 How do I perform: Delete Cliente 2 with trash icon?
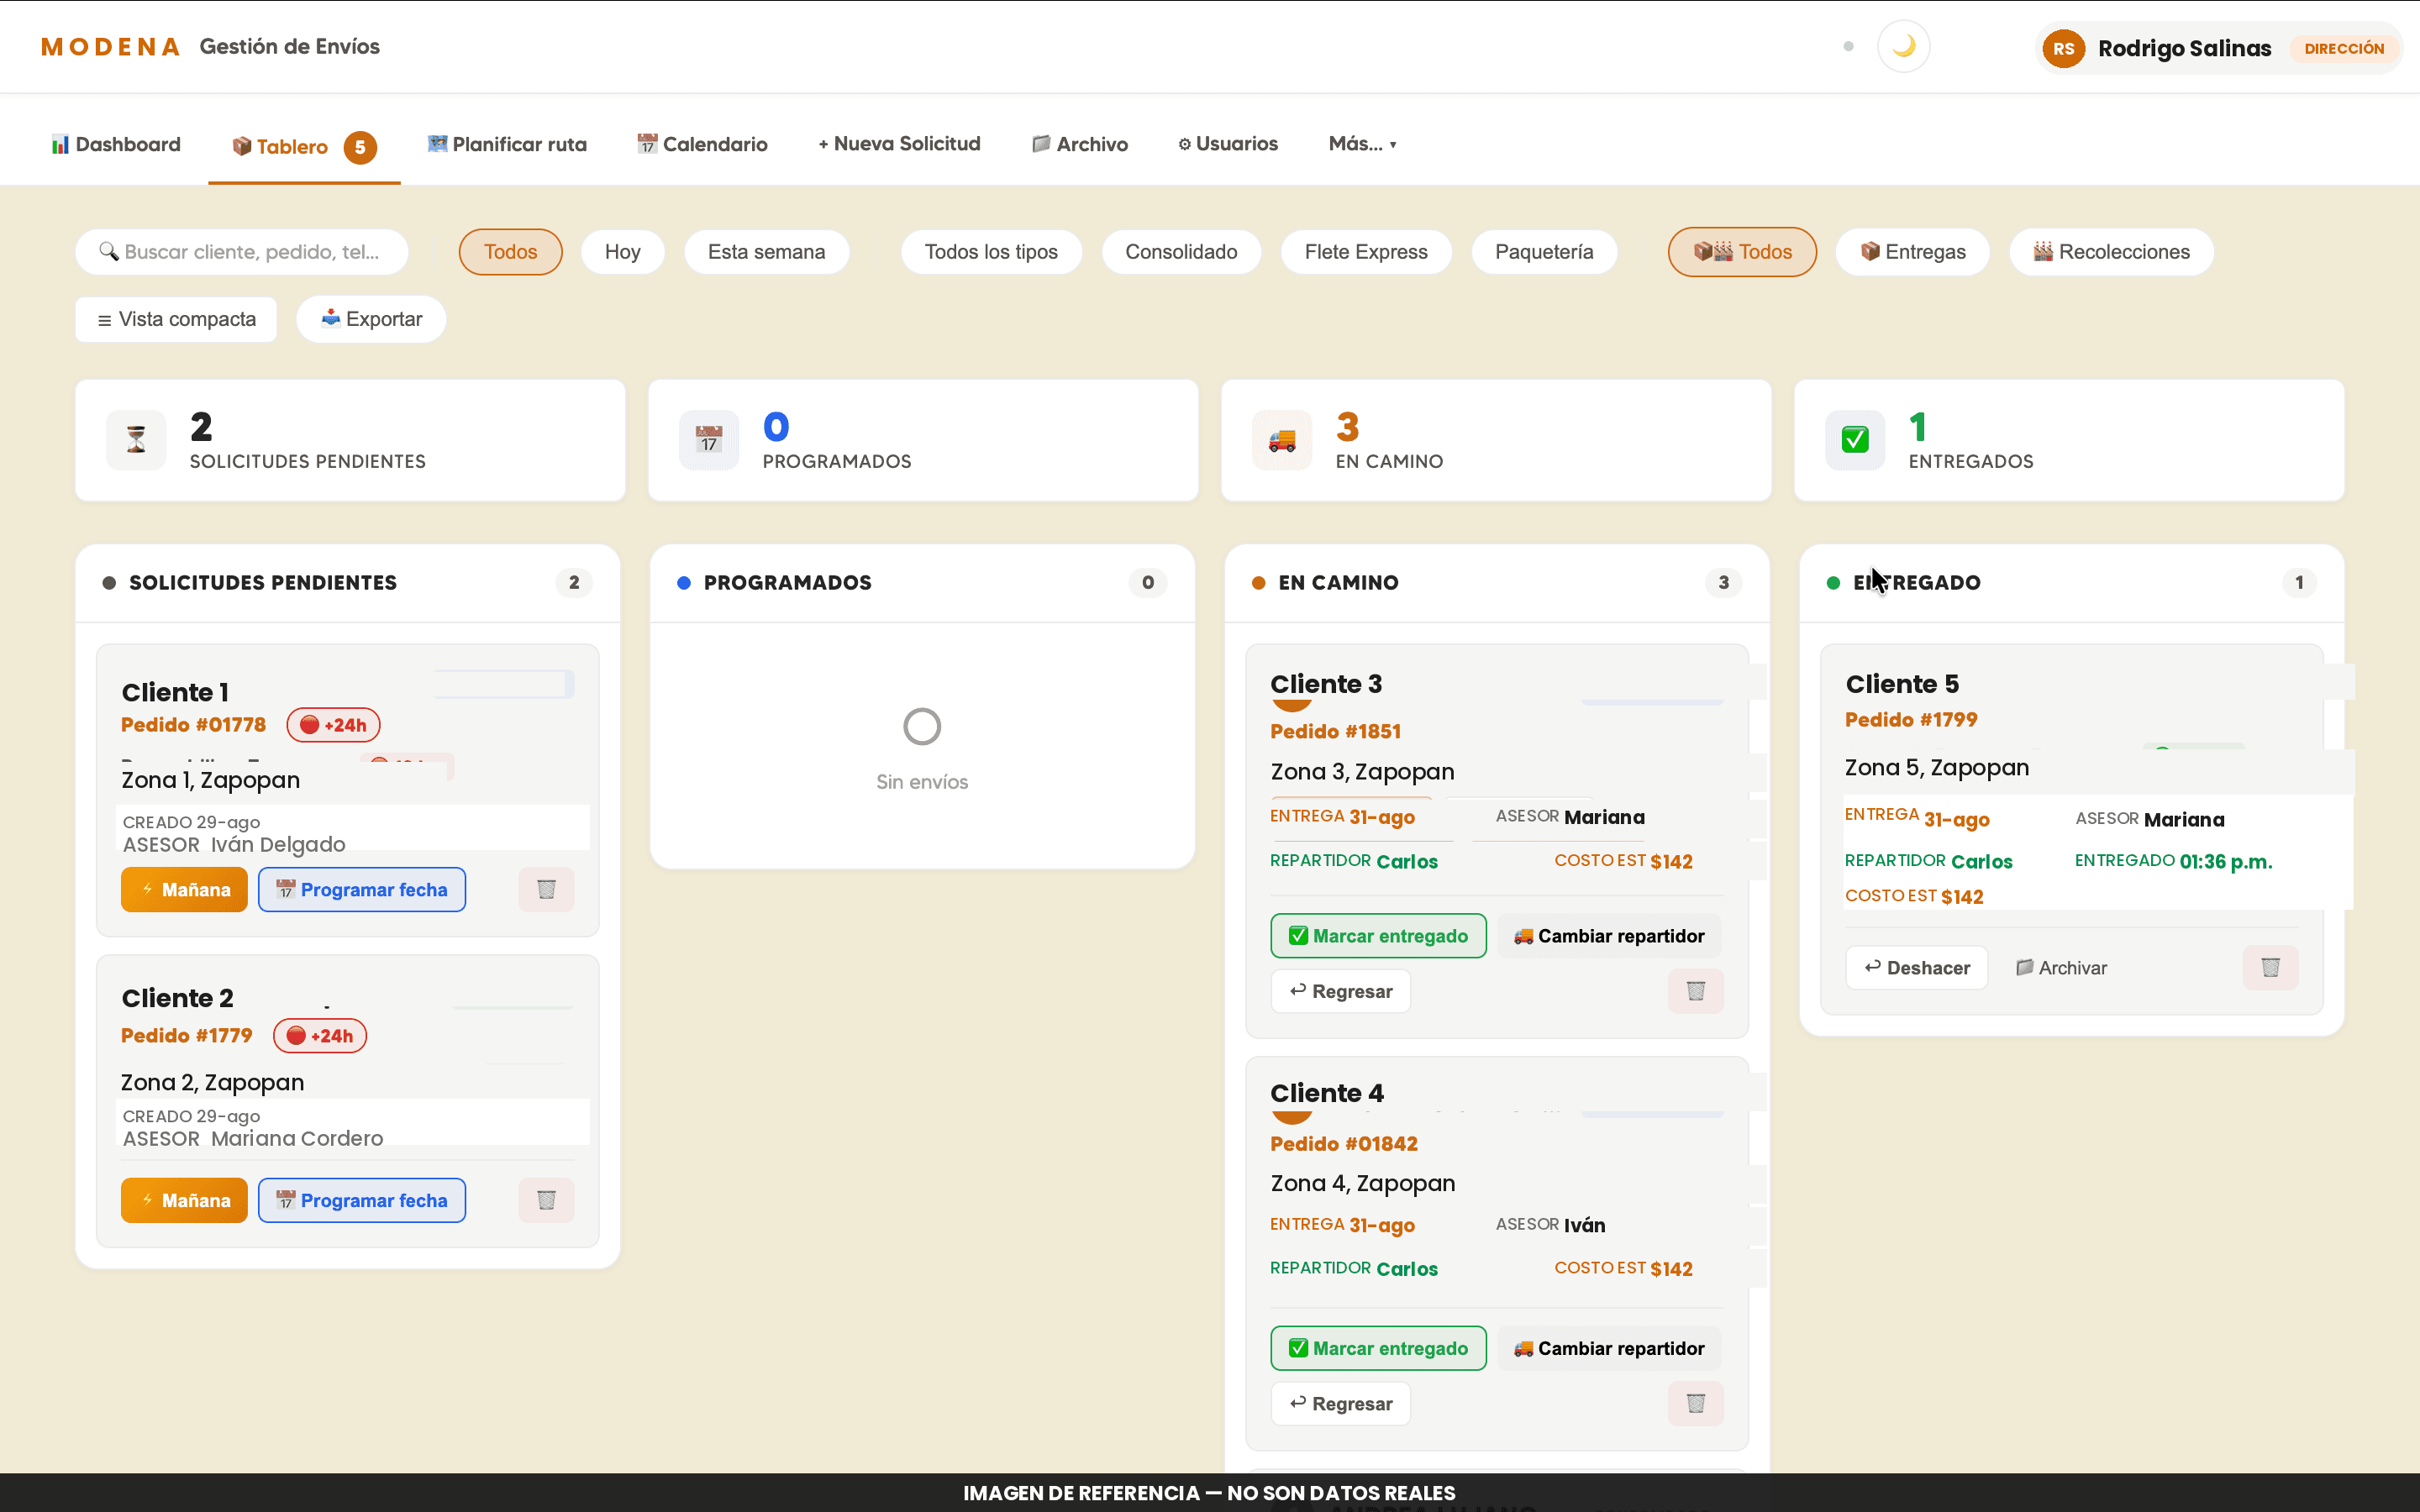[x=546, y=1200]
